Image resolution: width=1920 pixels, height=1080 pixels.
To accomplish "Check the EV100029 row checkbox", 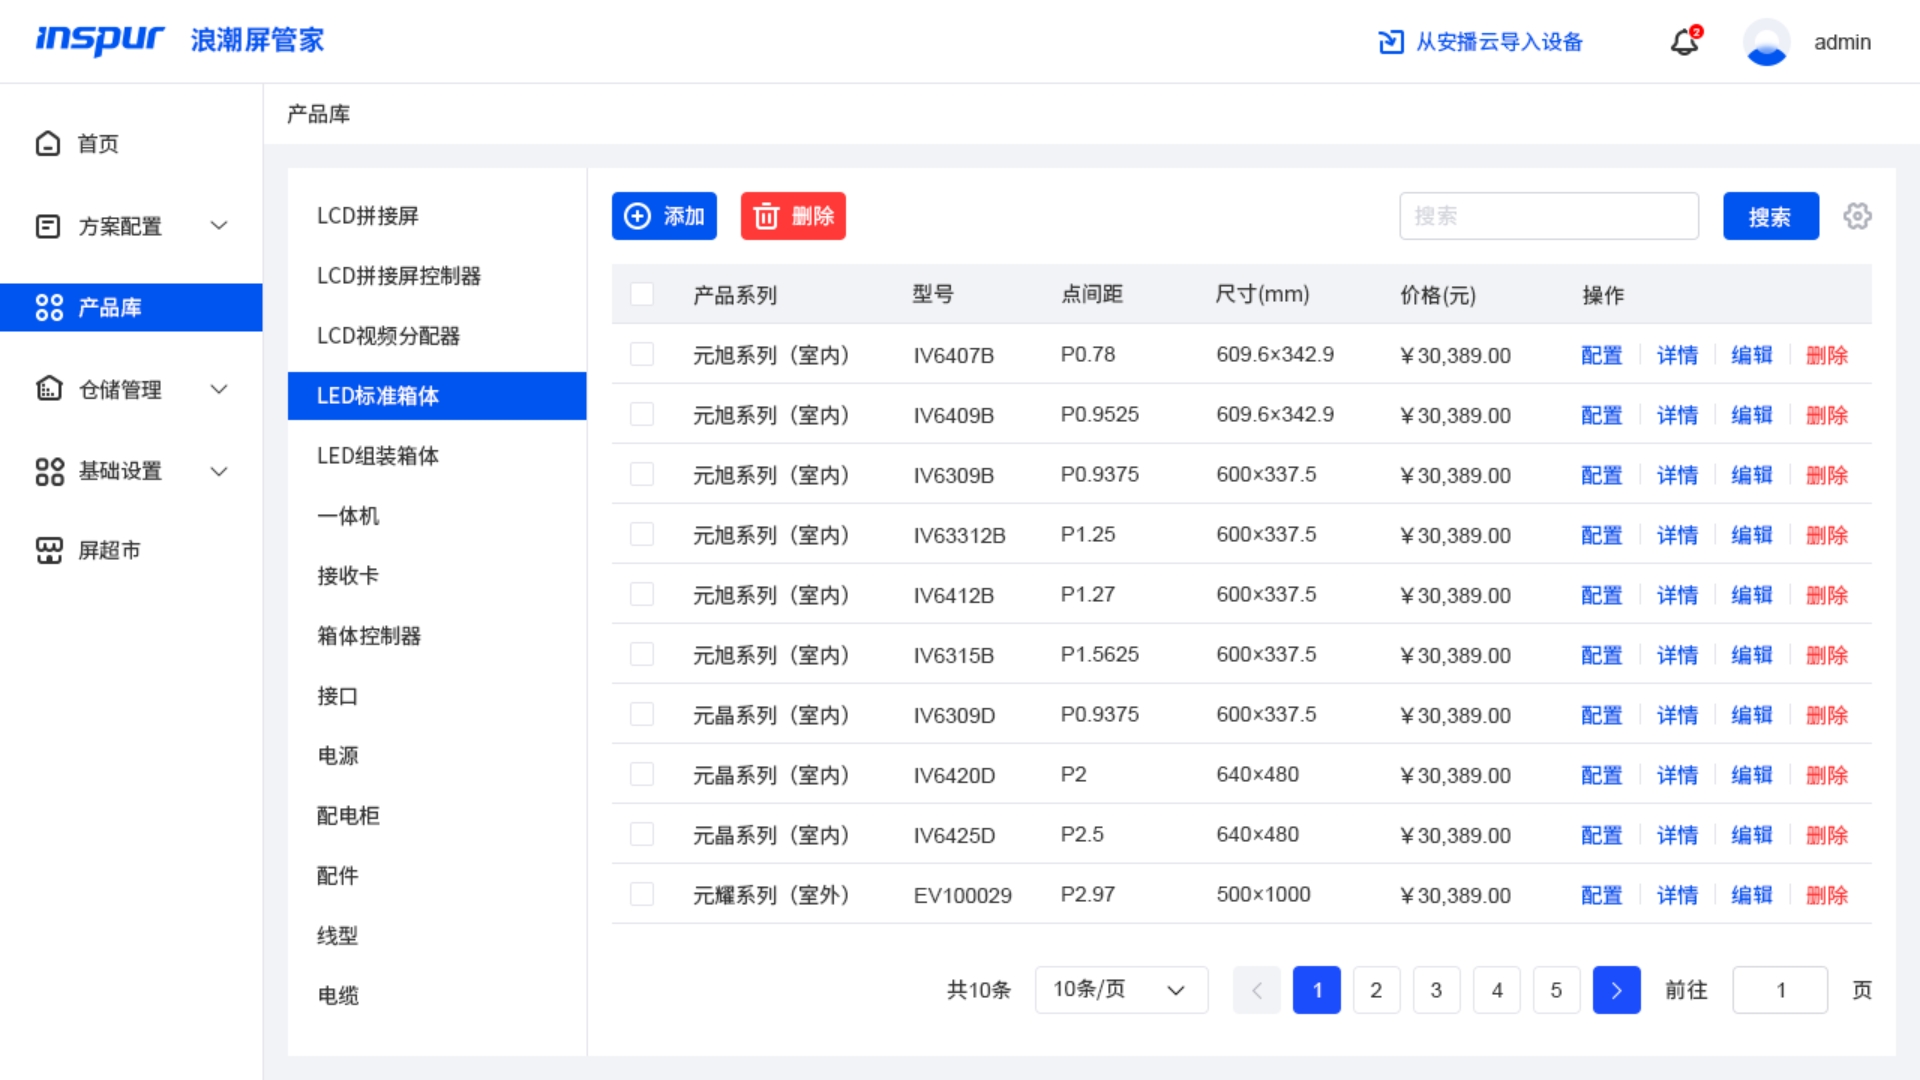I will (x=642, y=894).
